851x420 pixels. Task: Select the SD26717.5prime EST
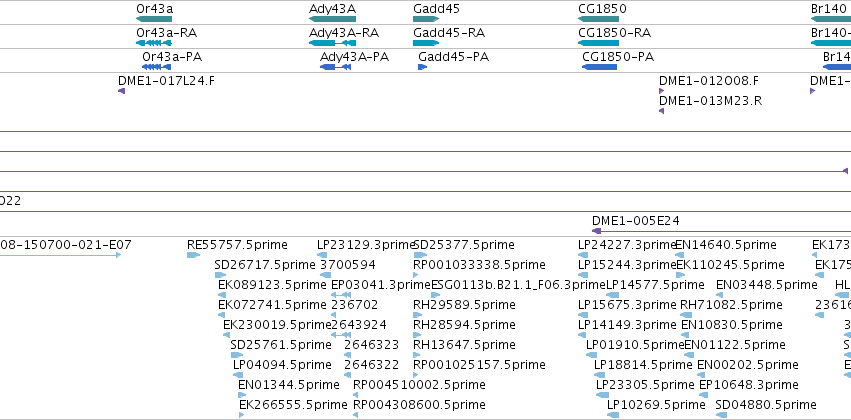click(x=220, y=275)
